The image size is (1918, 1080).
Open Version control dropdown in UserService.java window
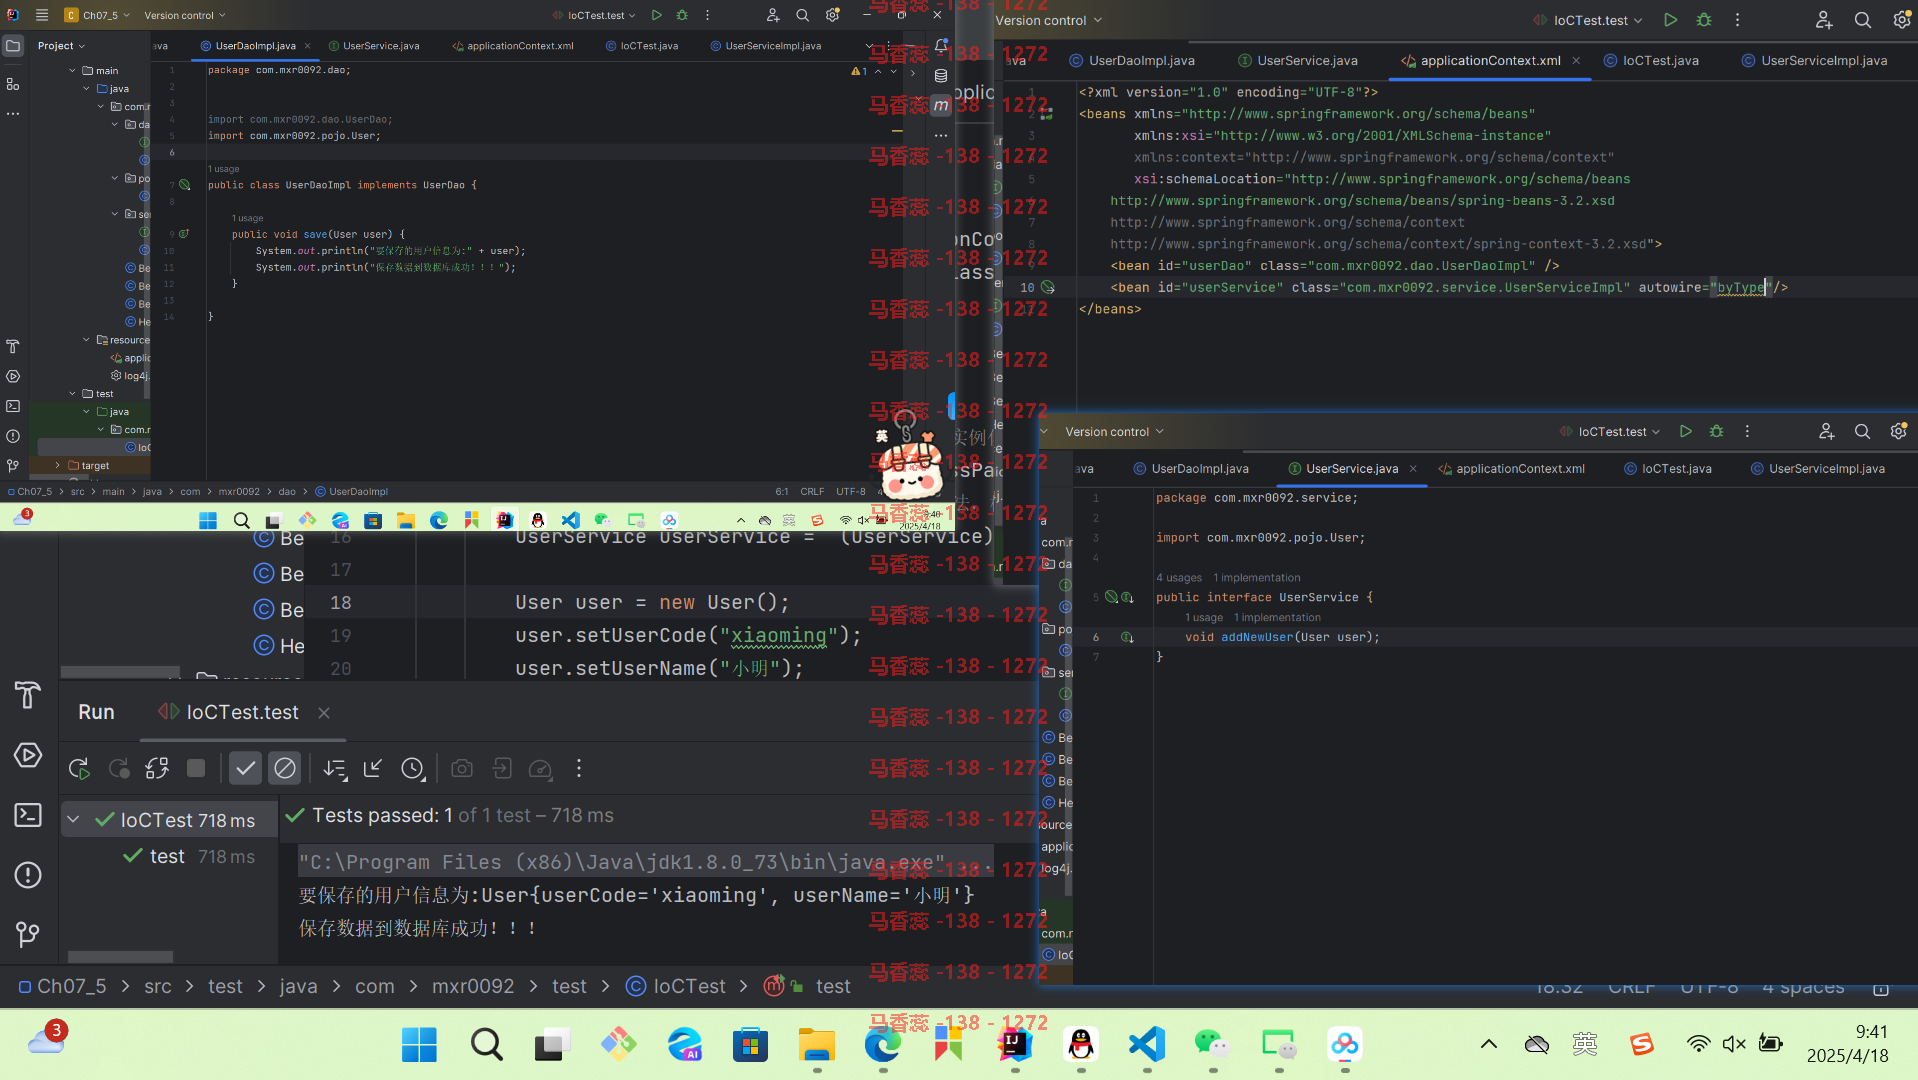pyautogui.click(x=1114, y=432)
